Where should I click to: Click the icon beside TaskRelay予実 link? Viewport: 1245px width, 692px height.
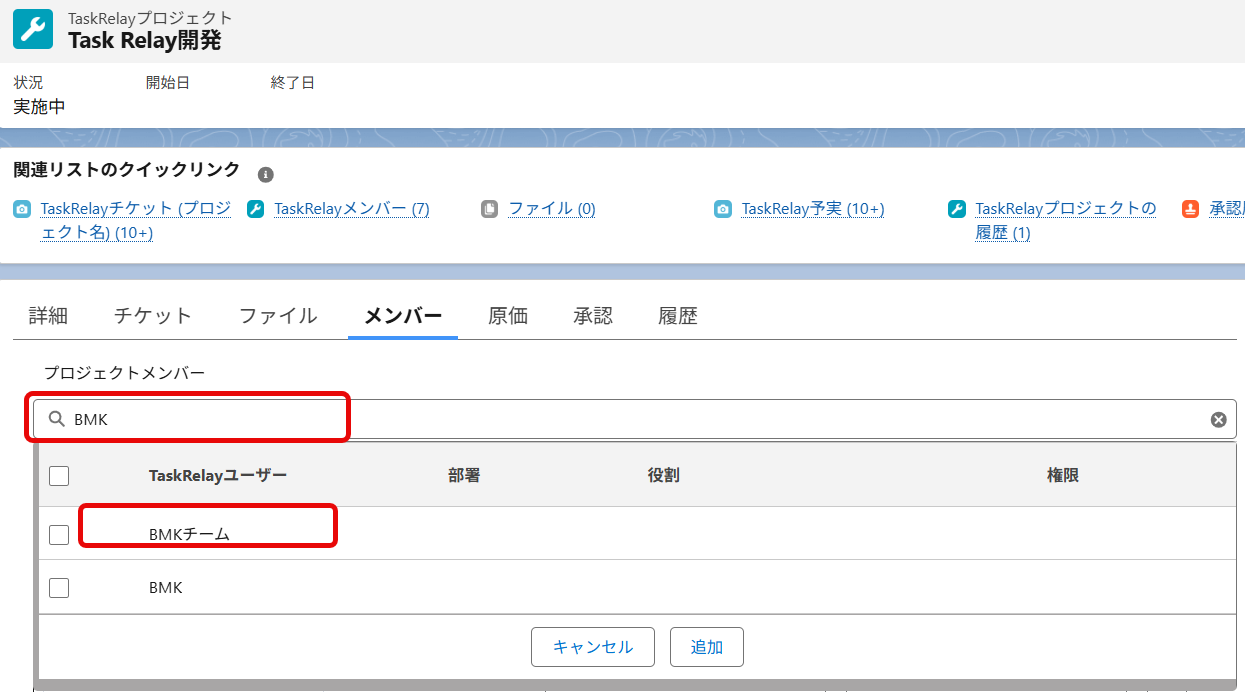723,209
